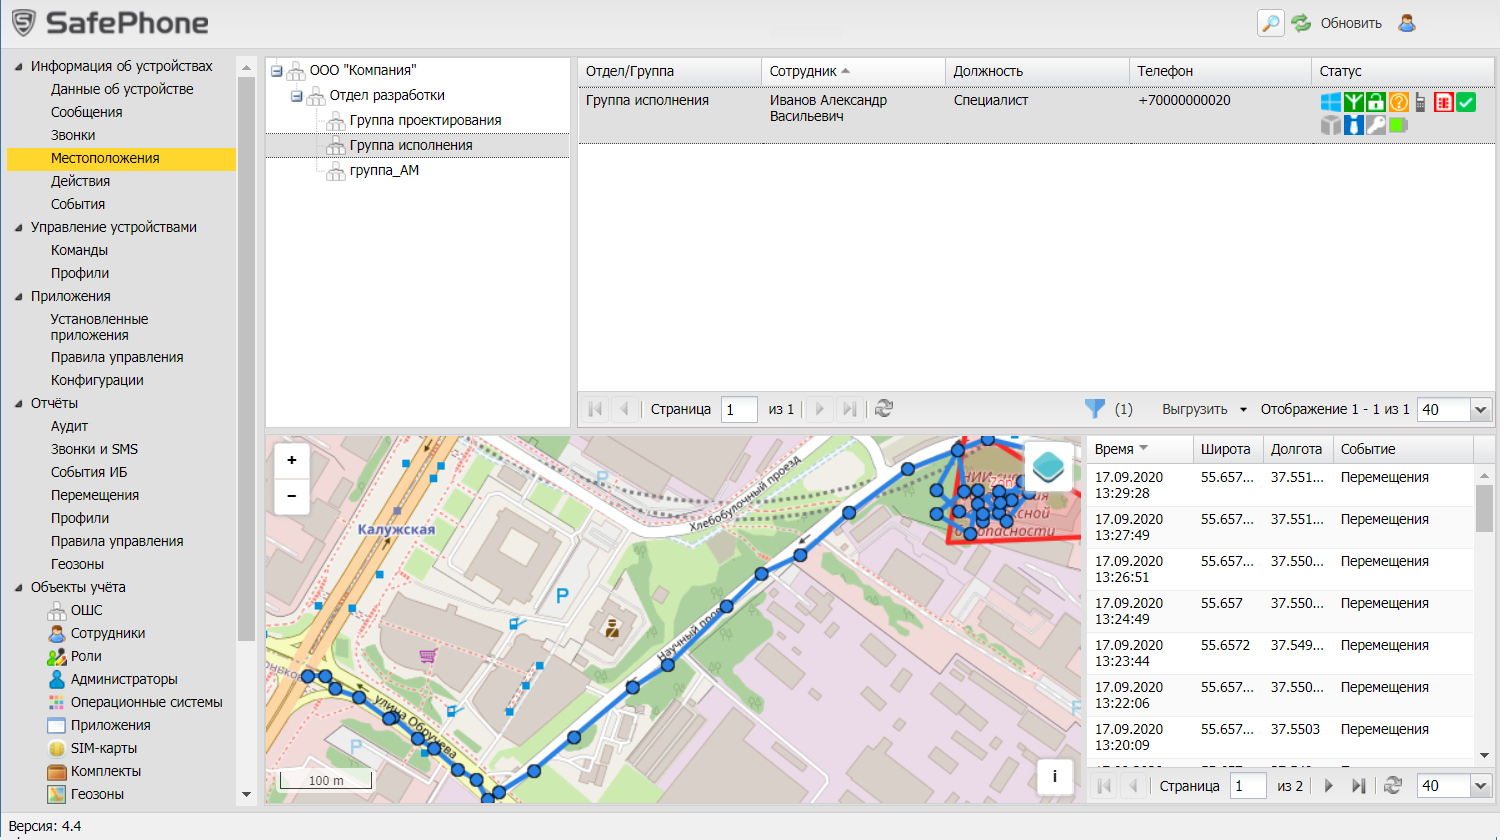Viewport: 1504px width, 840px height.
Task: Click the blue necktie status icon
Action: click(x=1353, y=125)
